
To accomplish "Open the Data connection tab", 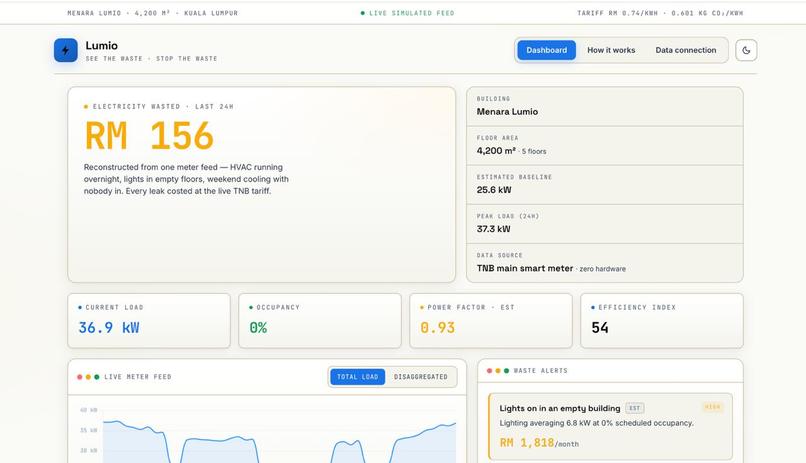I will click(685, 50).
